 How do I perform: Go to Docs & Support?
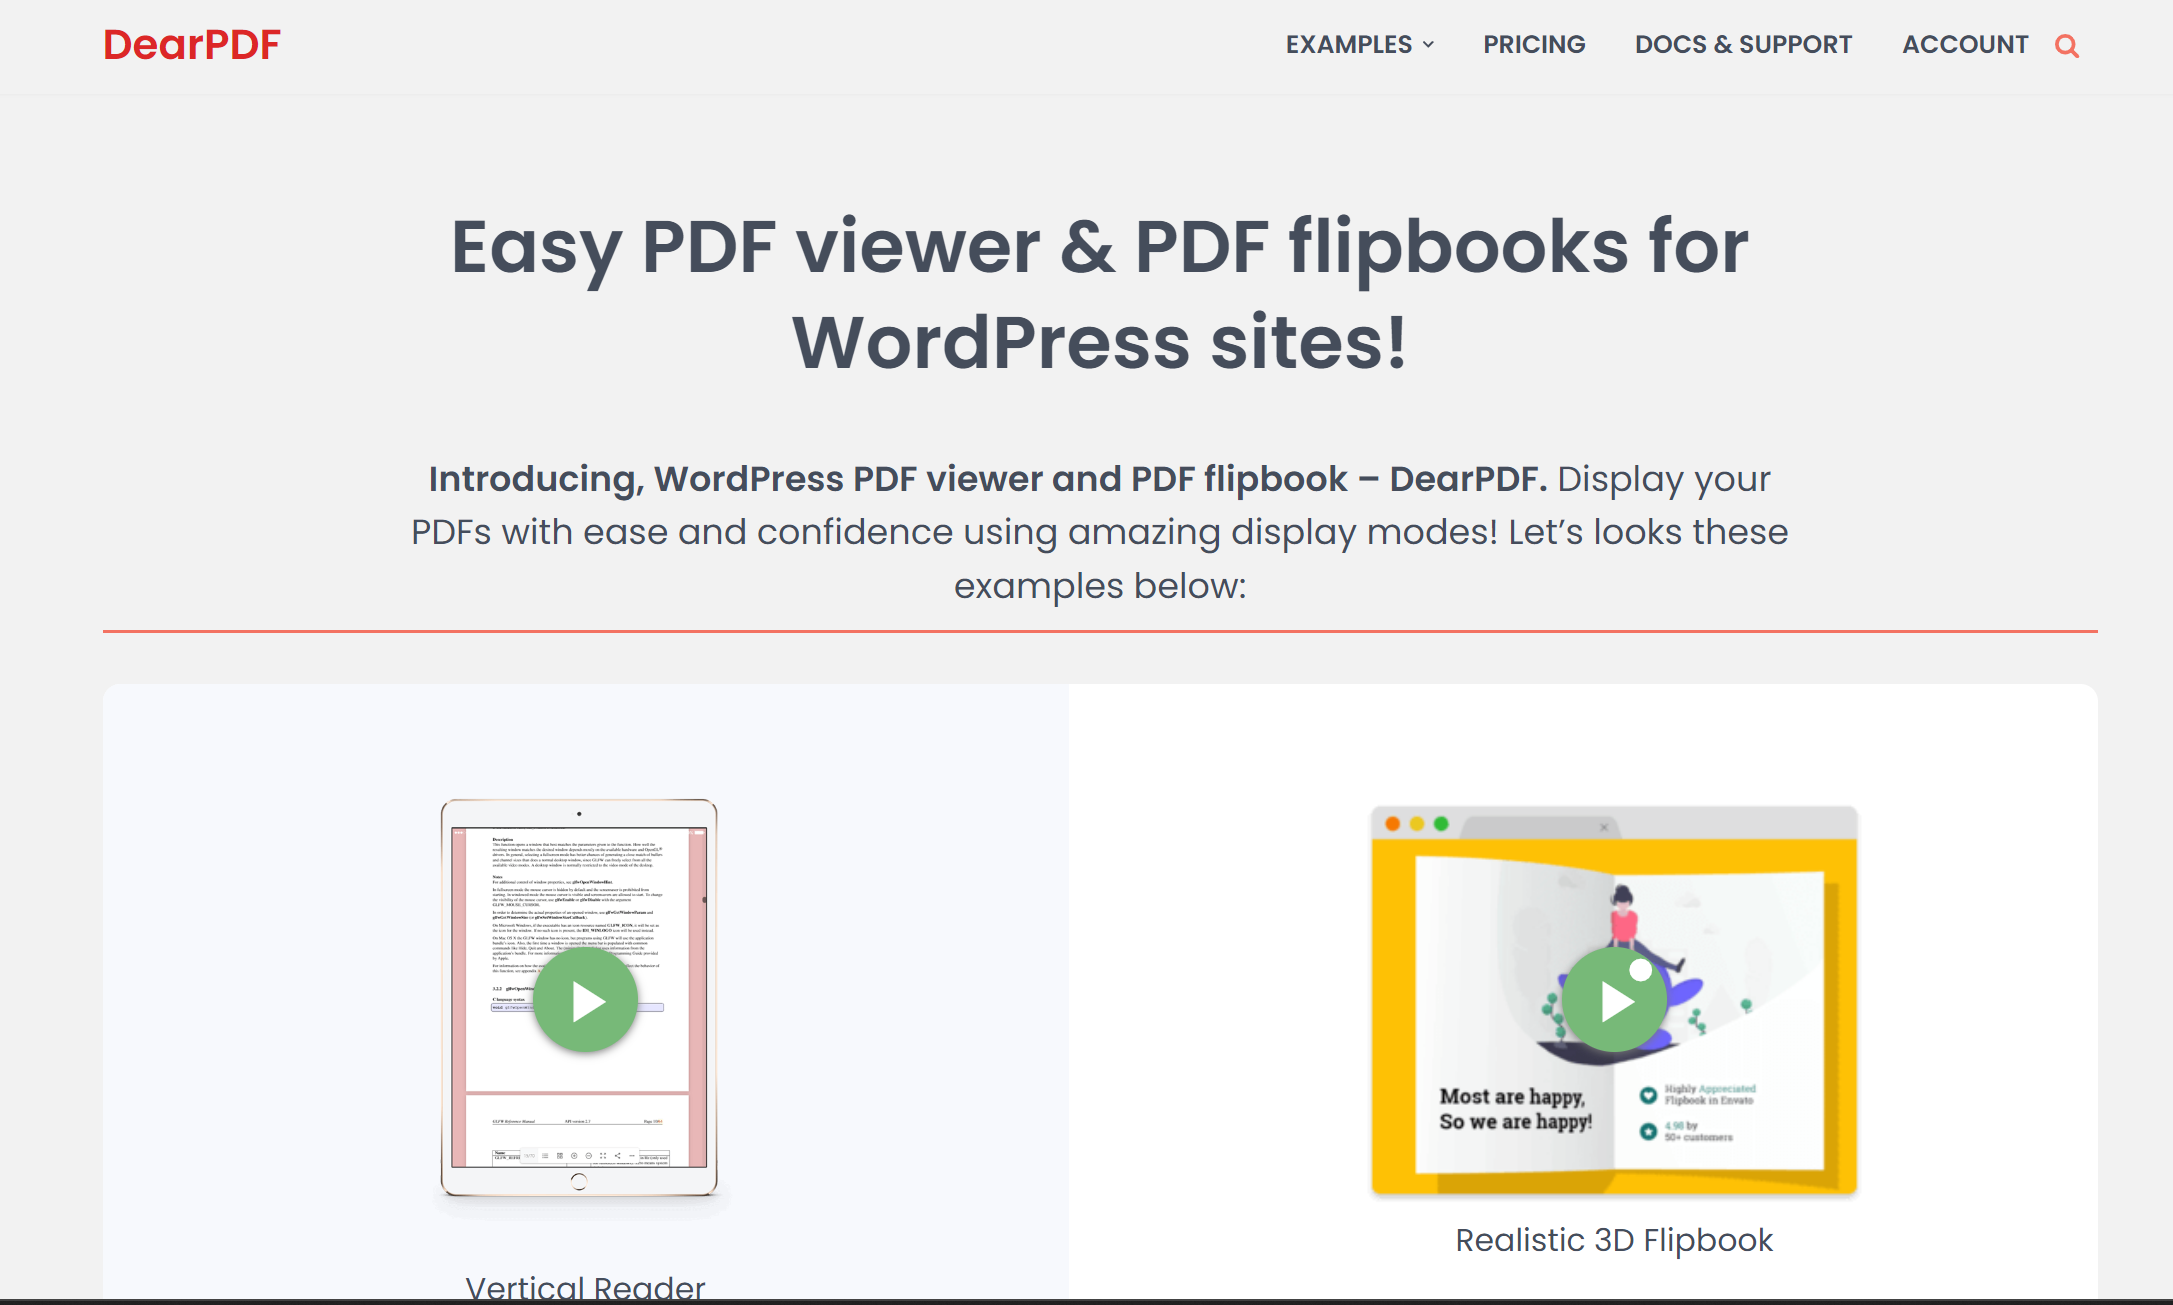(1743, 45)
